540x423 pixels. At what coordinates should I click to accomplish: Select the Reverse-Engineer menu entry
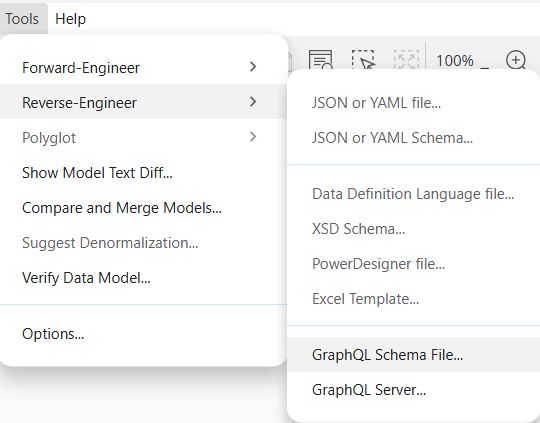[x=143, y=102]
